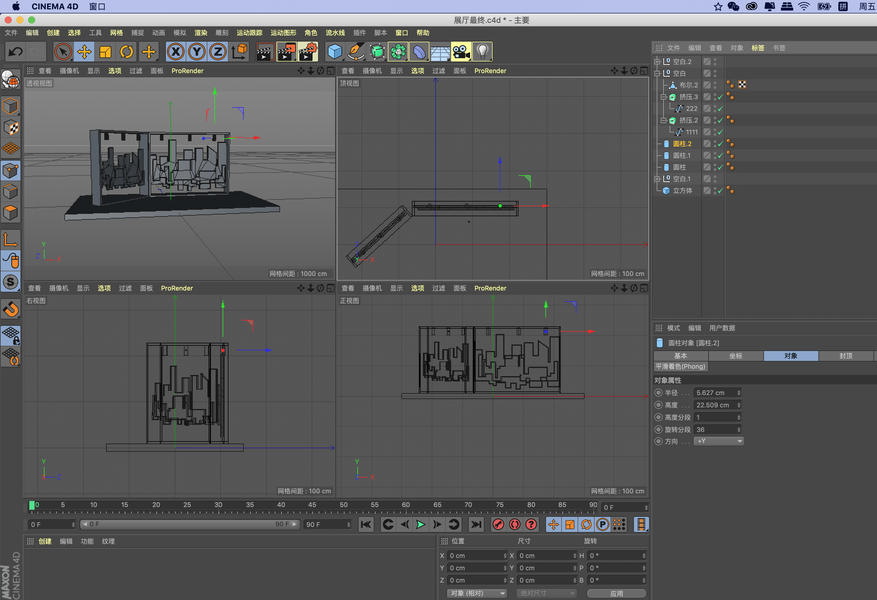The height and width of the screenshot is (600, 877).
Task: Toggle Z axis lock button
Action: tap(218, 52)
